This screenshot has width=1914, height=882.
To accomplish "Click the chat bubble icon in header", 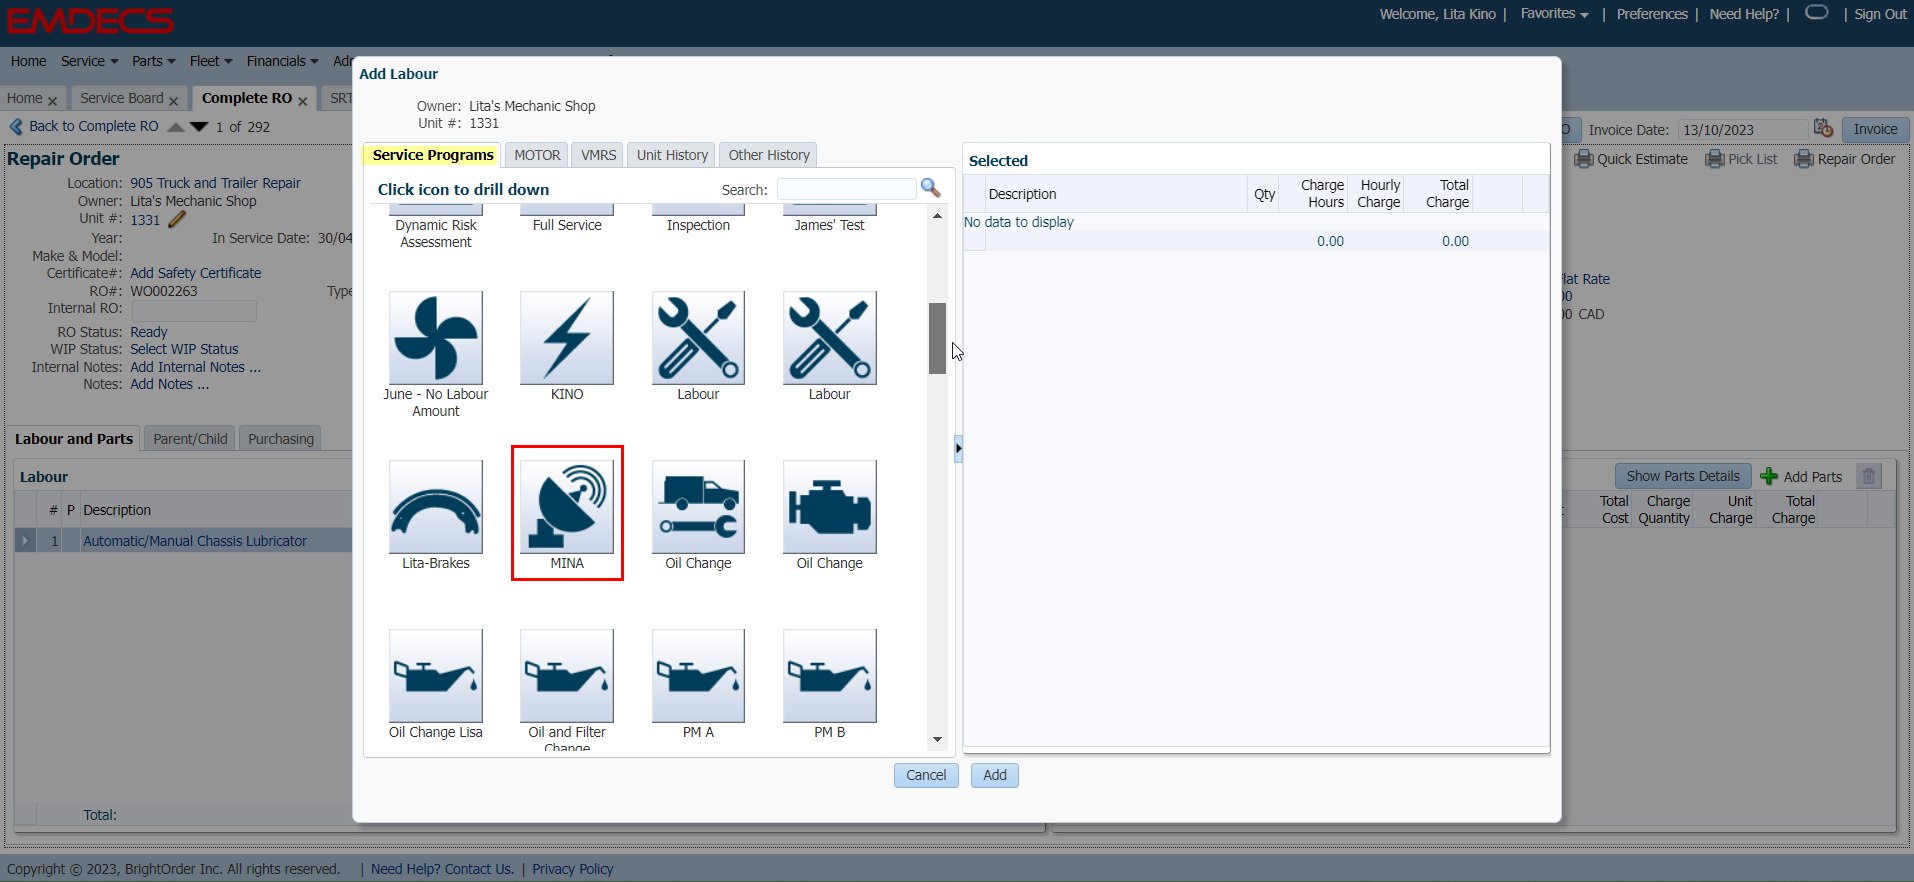I will 1817,13.
